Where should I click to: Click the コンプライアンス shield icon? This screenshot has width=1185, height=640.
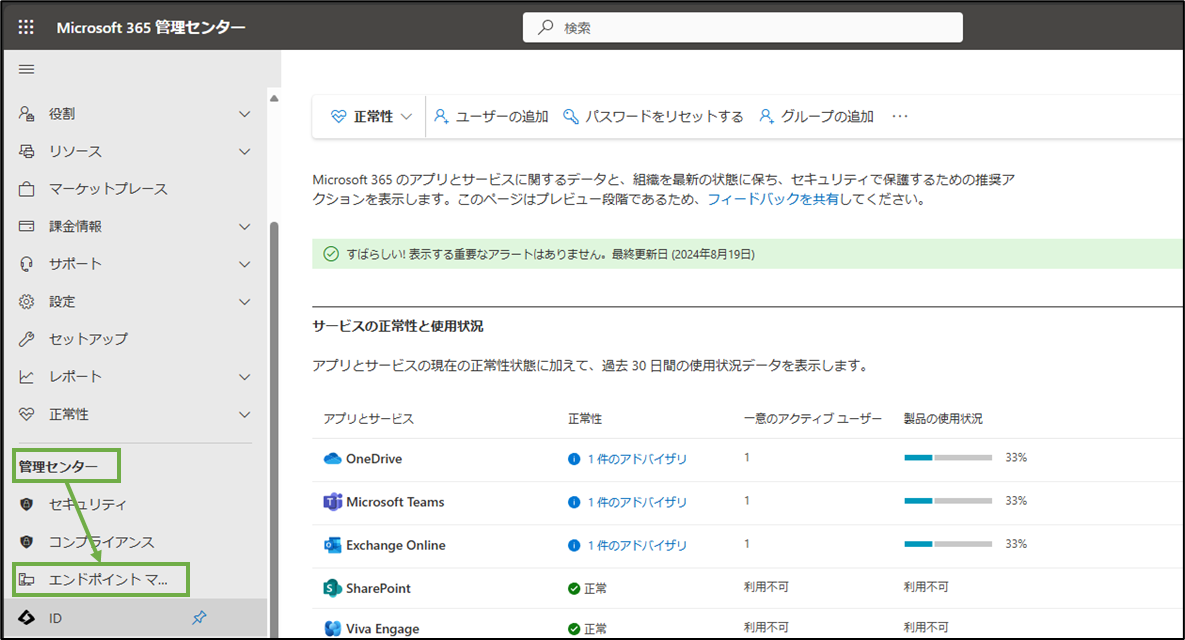pos(26,542)
